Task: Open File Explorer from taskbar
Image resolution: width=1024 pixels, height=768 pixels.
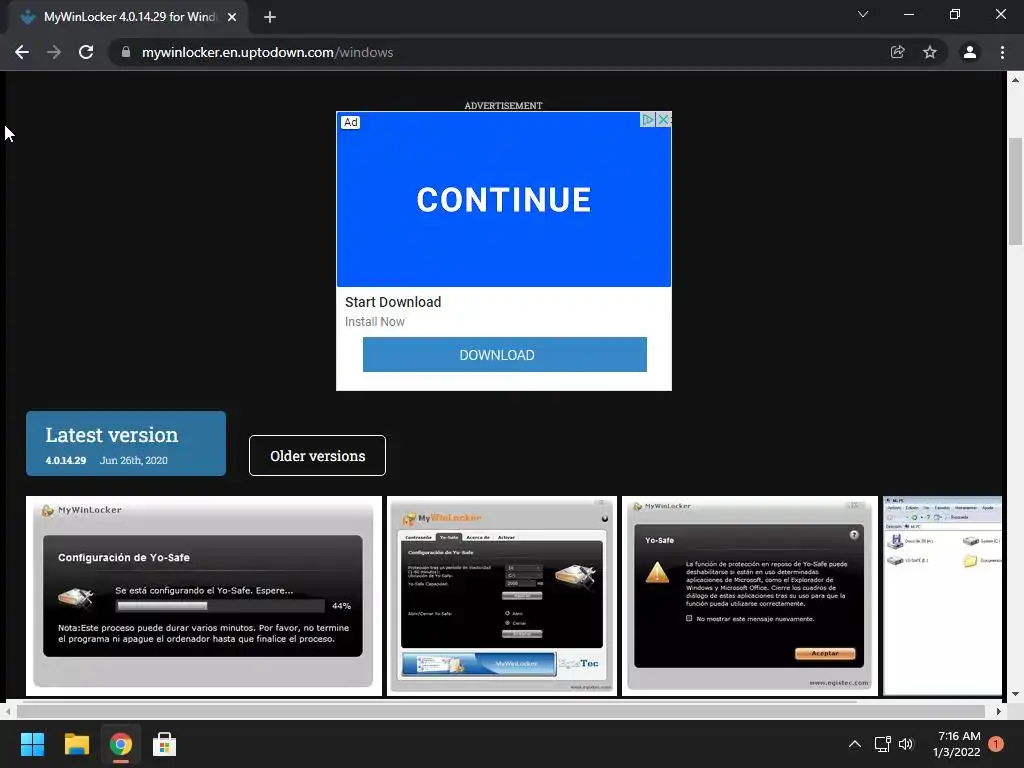Action: tap(76, 744)
